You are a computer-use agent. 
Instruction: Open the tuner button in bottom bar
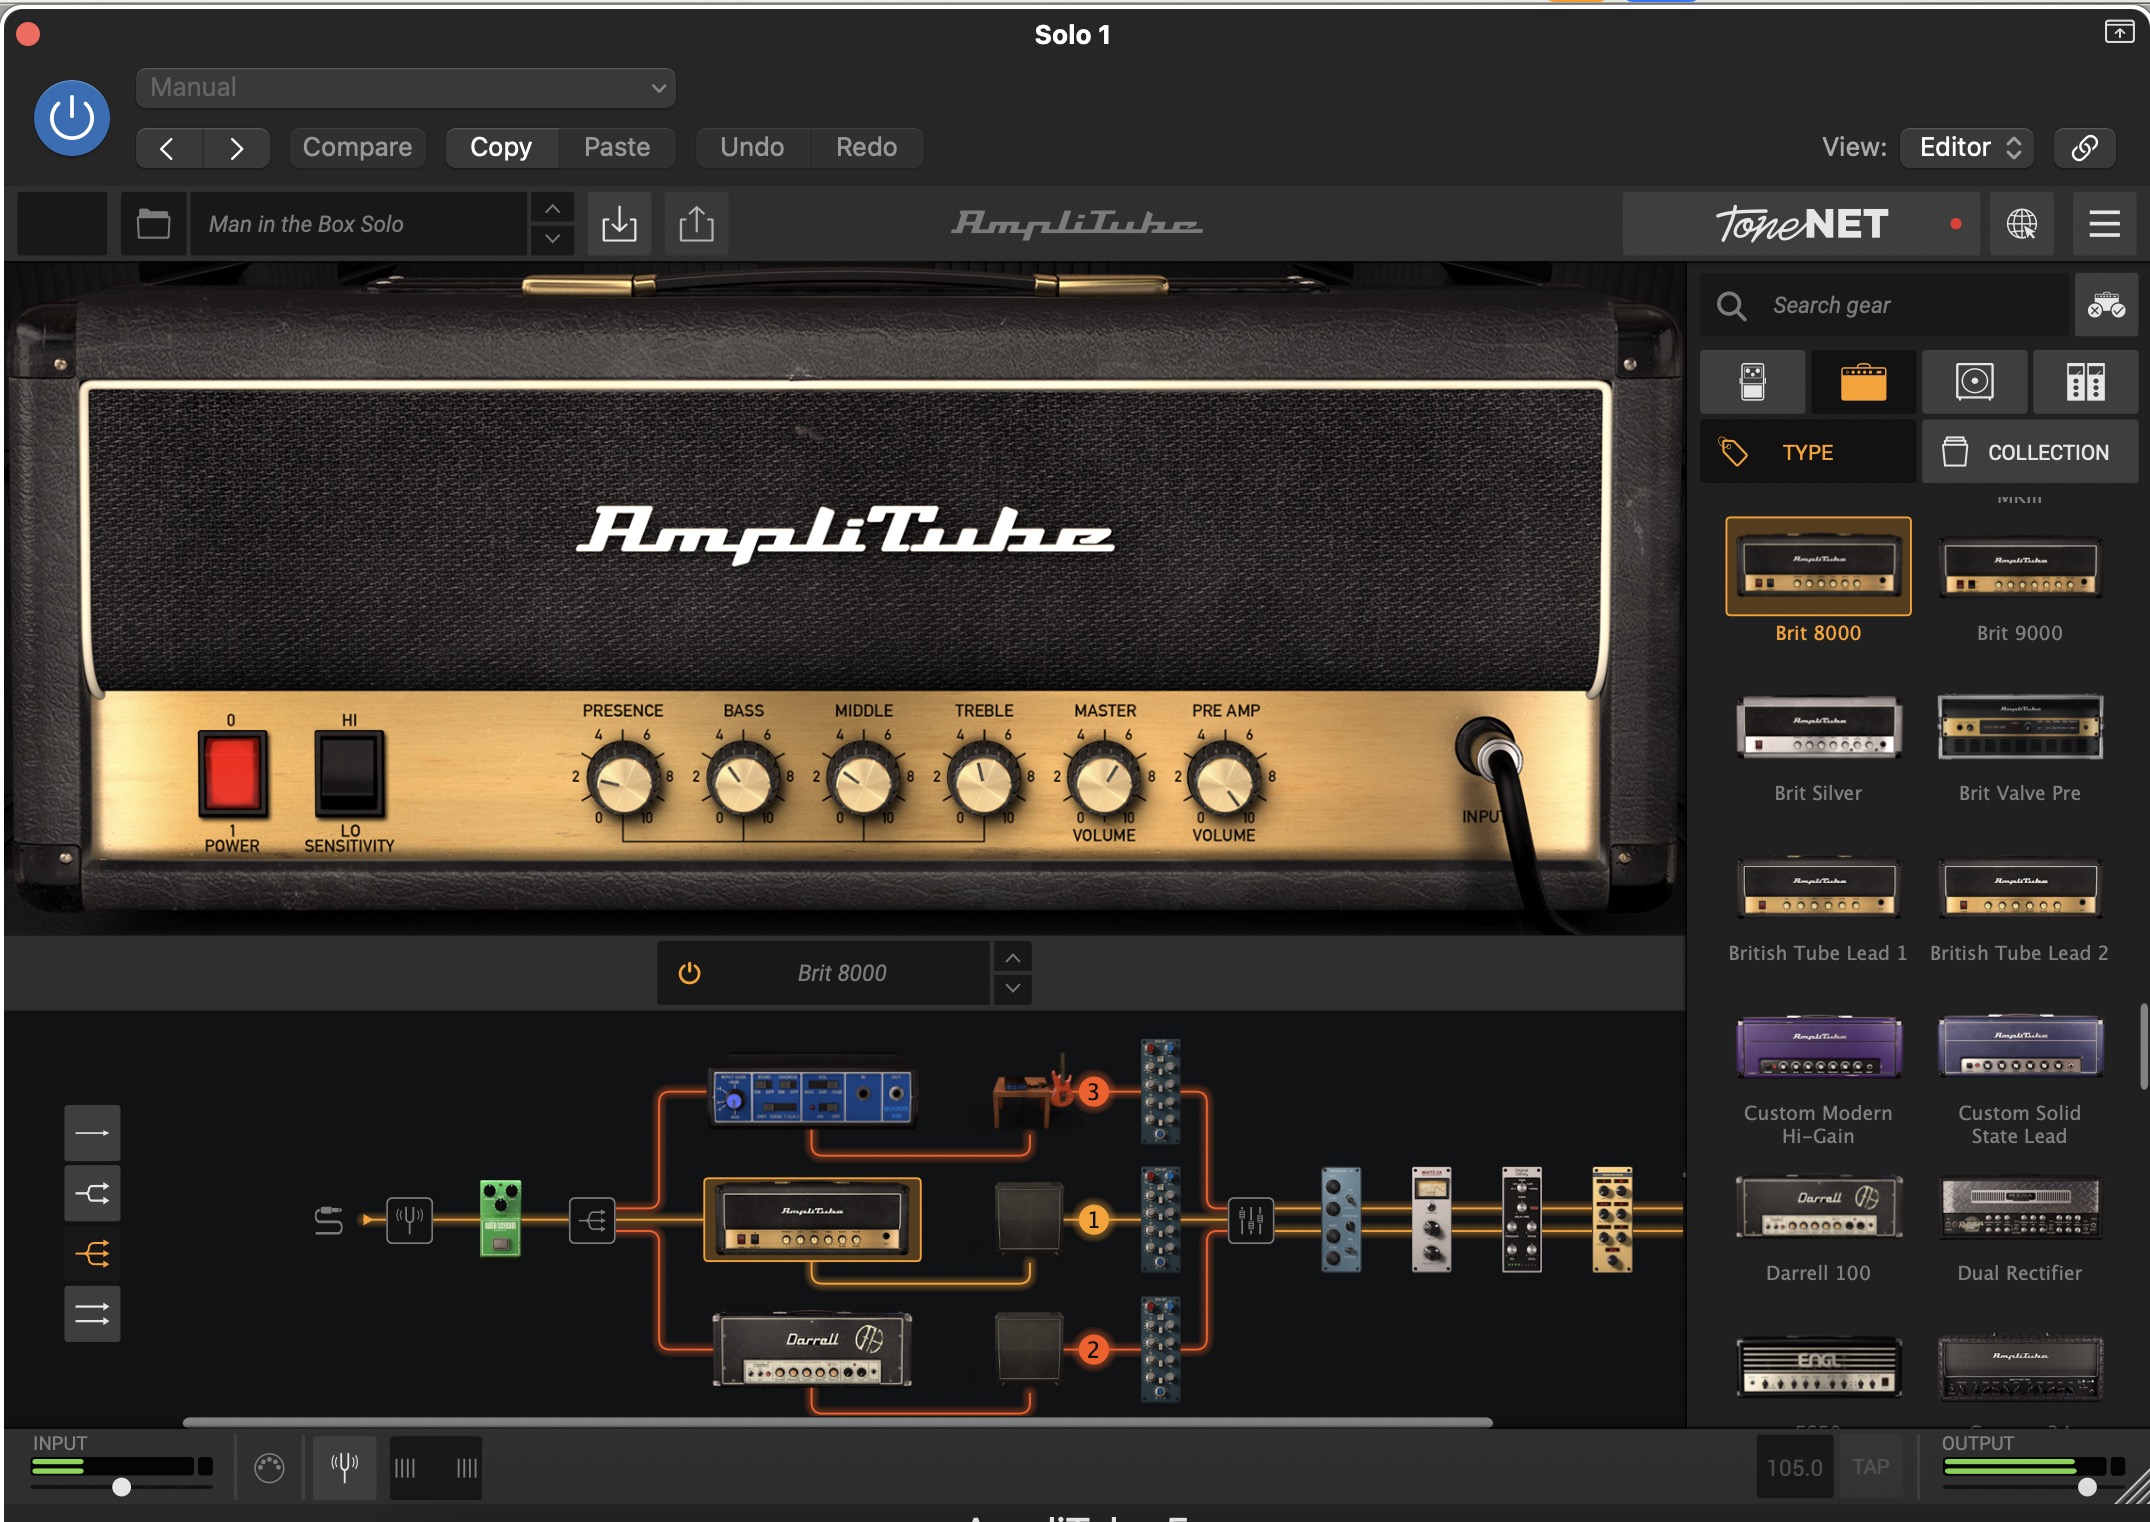pos(344,1468)
